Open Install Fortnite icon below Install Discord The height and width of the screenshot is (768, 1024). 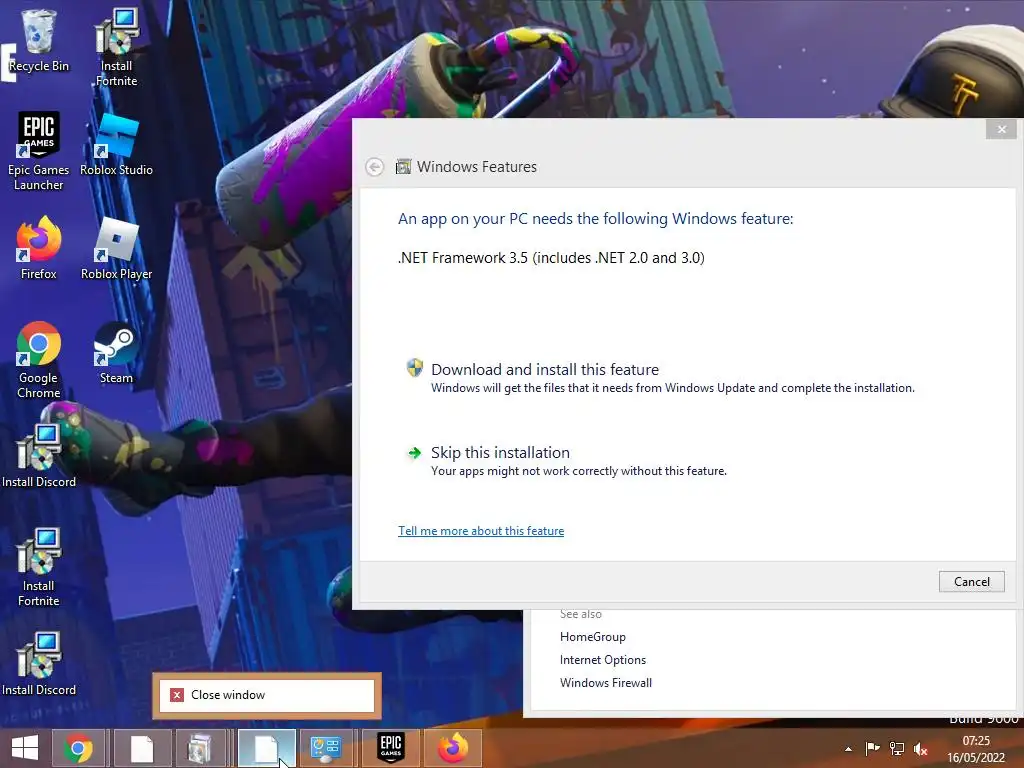click(39, 567)
